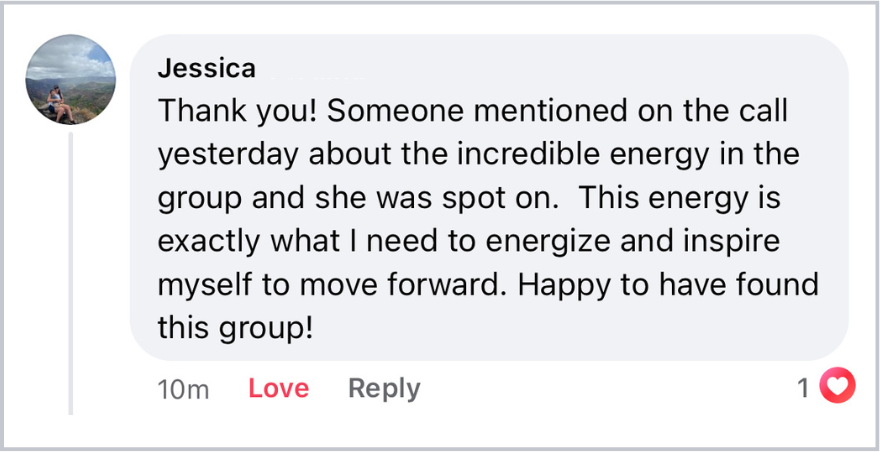Screen dimensions: 880x452
Task: Open the 10m timestamp link
Action: (183, 389)
